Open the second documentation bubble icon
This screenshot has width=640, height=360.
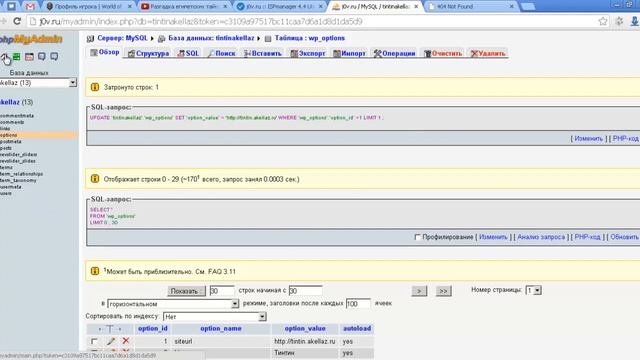click(54, 57)
